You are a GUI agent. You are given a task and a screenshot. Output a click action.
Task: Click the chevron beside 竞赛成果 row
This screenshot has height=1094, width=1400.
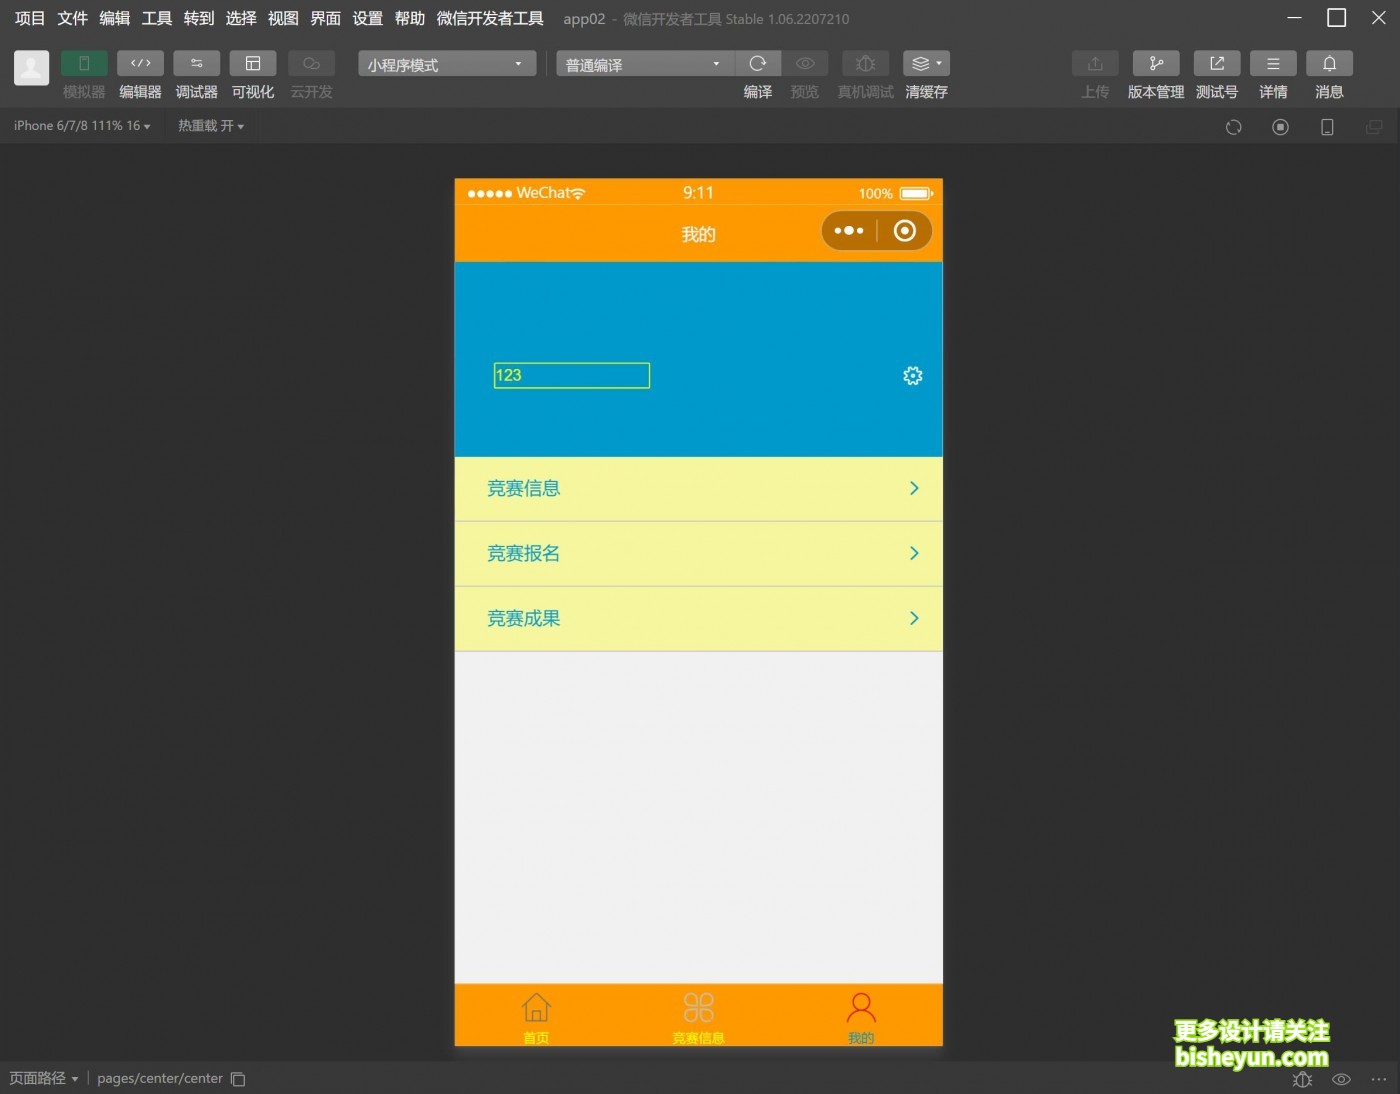pyautogui.click(x=914, y=618)
